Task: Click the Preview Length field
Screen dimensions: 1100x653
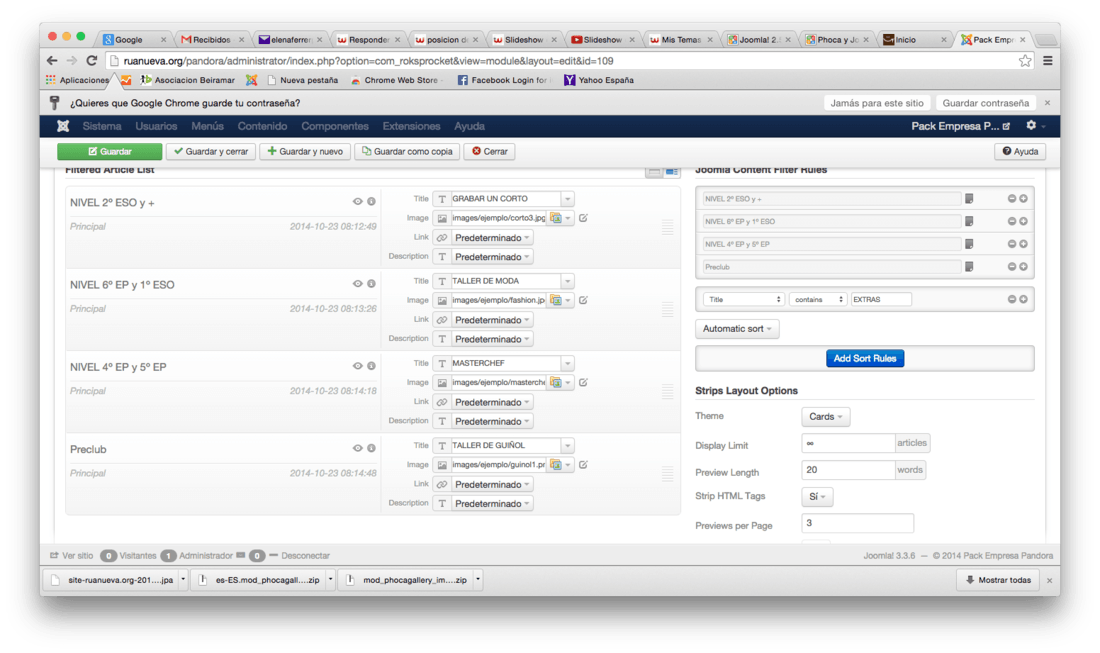Action: tap(847, 470)
